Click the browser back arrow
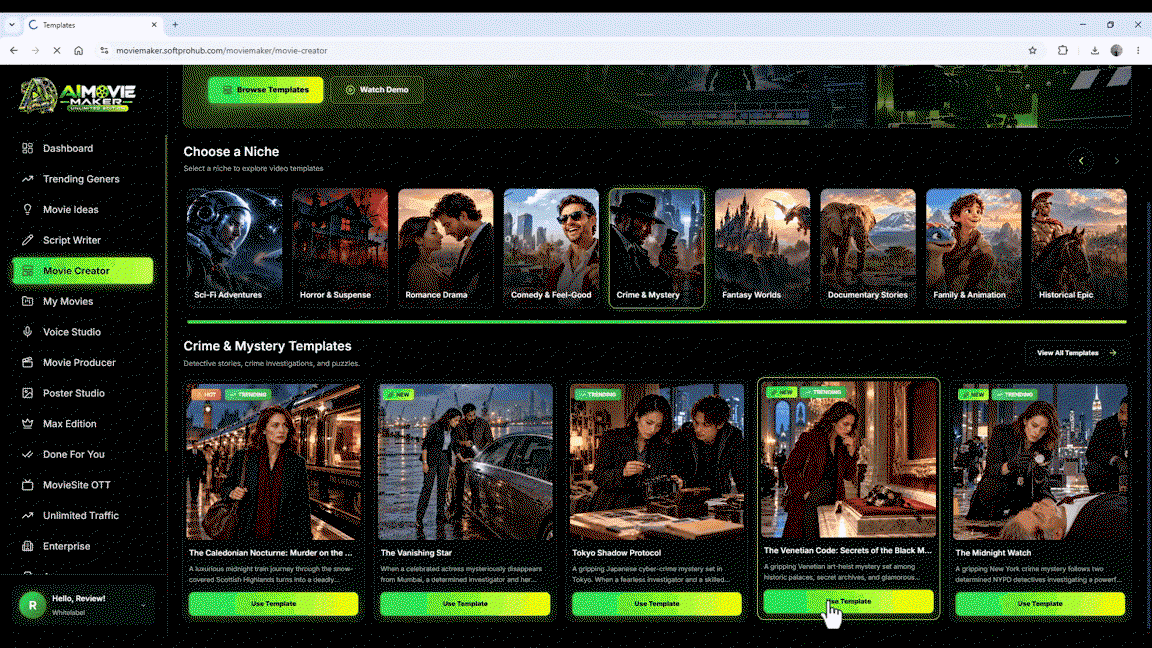 click(x=14, y=51)
